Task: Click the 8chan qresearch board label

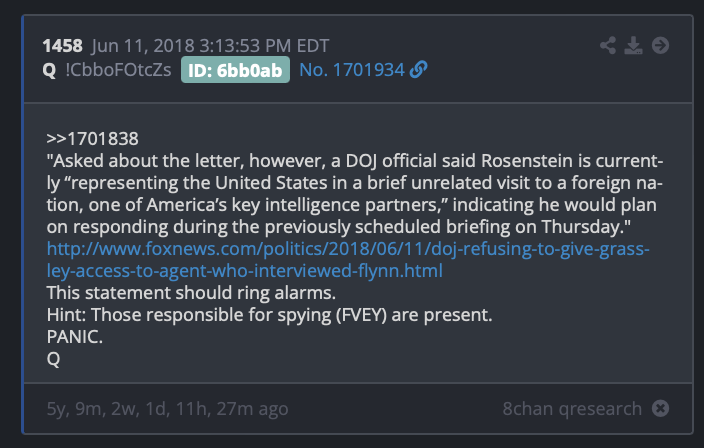Action: 572,409
